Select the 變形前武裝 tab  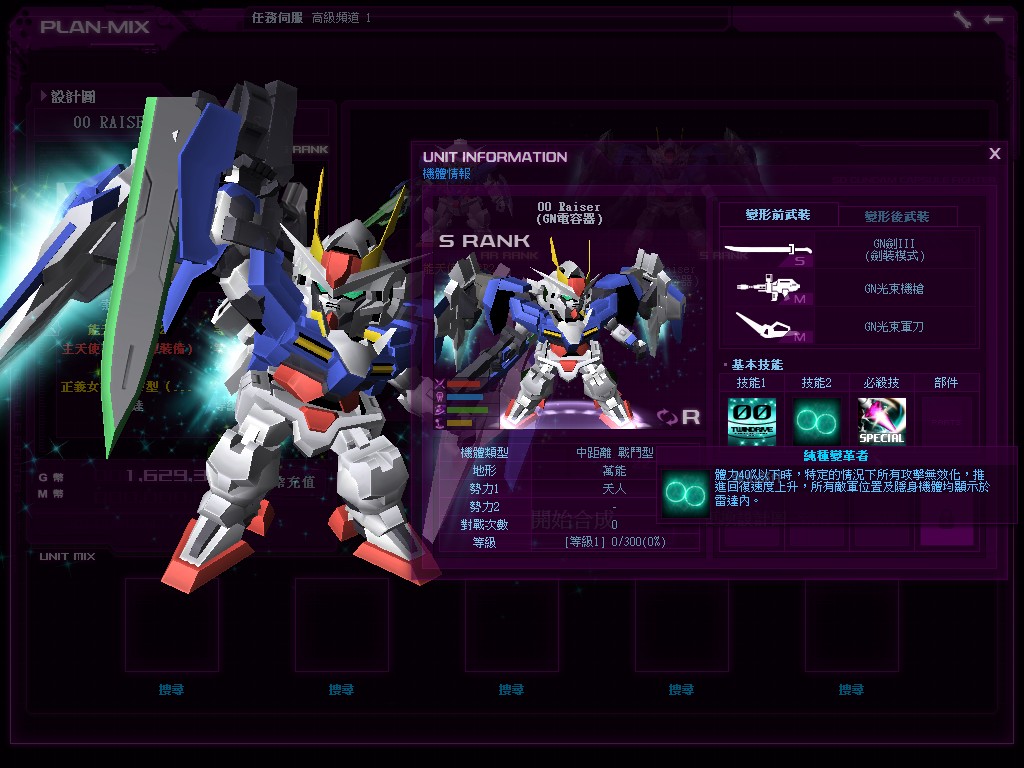click(x=778, y=215)
